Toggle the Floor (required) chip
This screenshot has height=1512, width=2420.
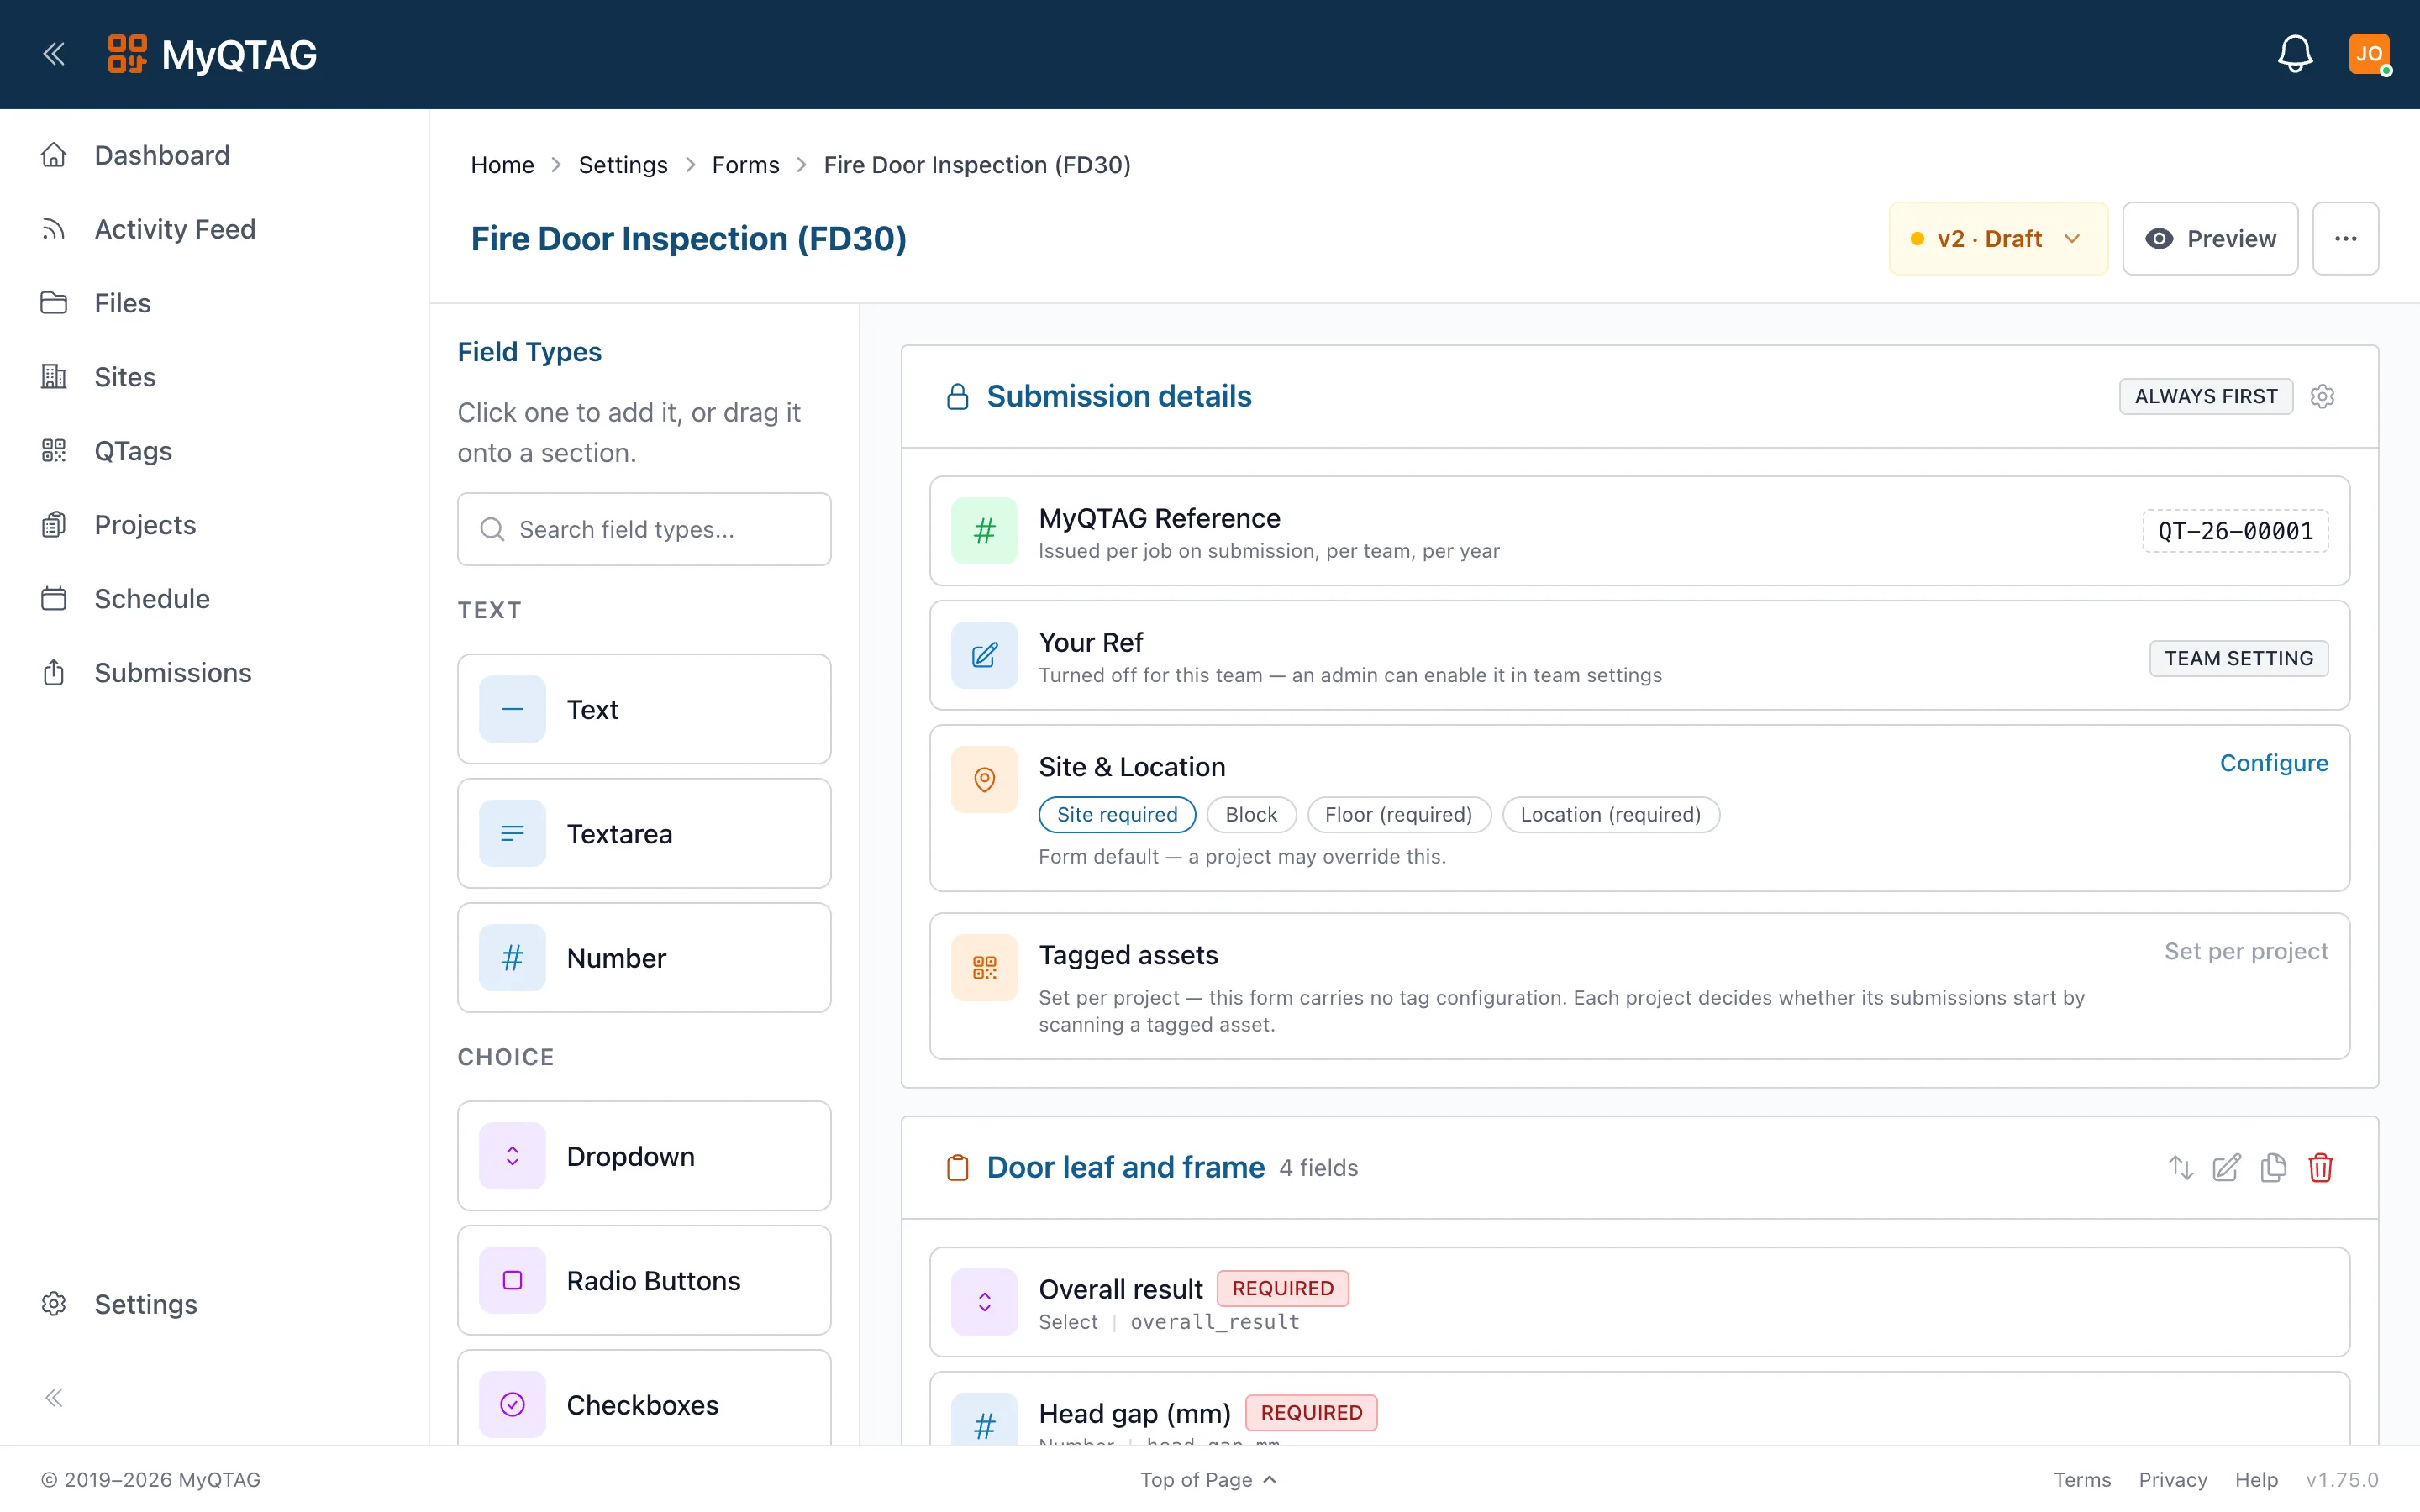(x=1398, y=815)
